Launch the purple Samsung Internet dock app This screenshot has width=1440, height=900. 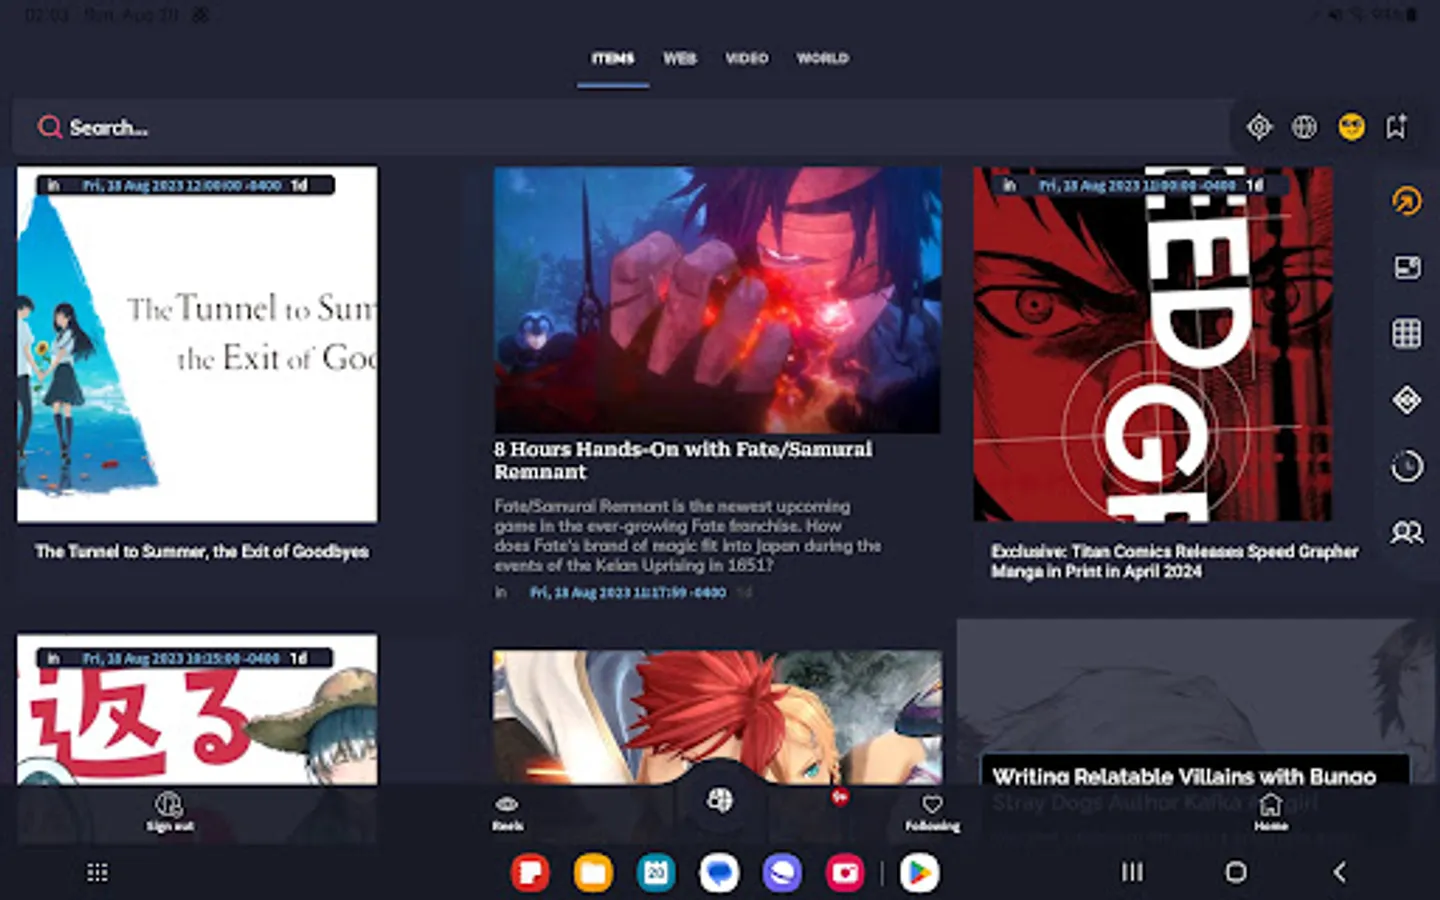pyautogui.click(x=782, y=873)
